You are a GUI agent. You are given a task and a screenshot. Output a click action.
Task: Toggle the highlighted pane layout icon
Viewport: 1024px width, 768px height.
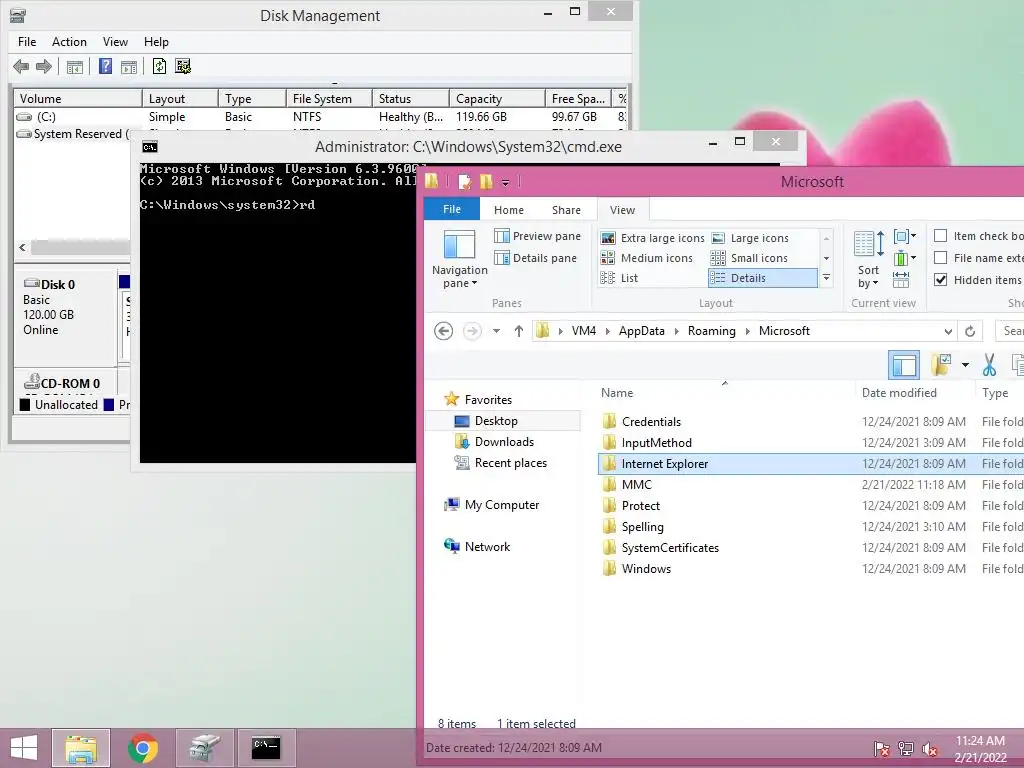click(904, 365)
